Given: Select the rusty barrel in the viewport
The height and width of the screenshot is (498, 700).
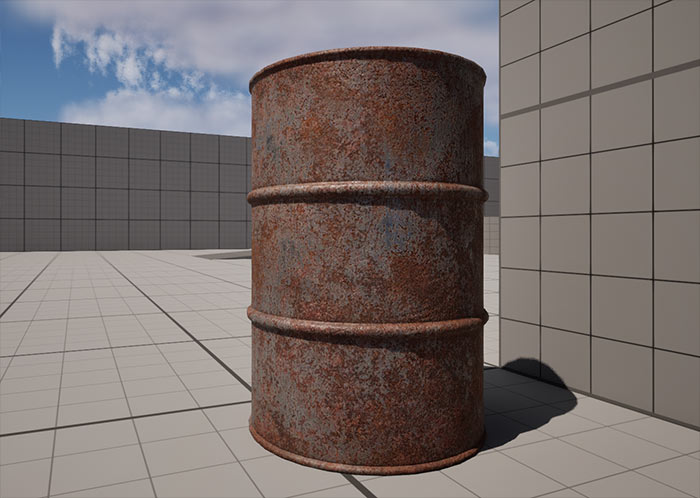Looking at the screenshot, I should [x=365, y=260].
